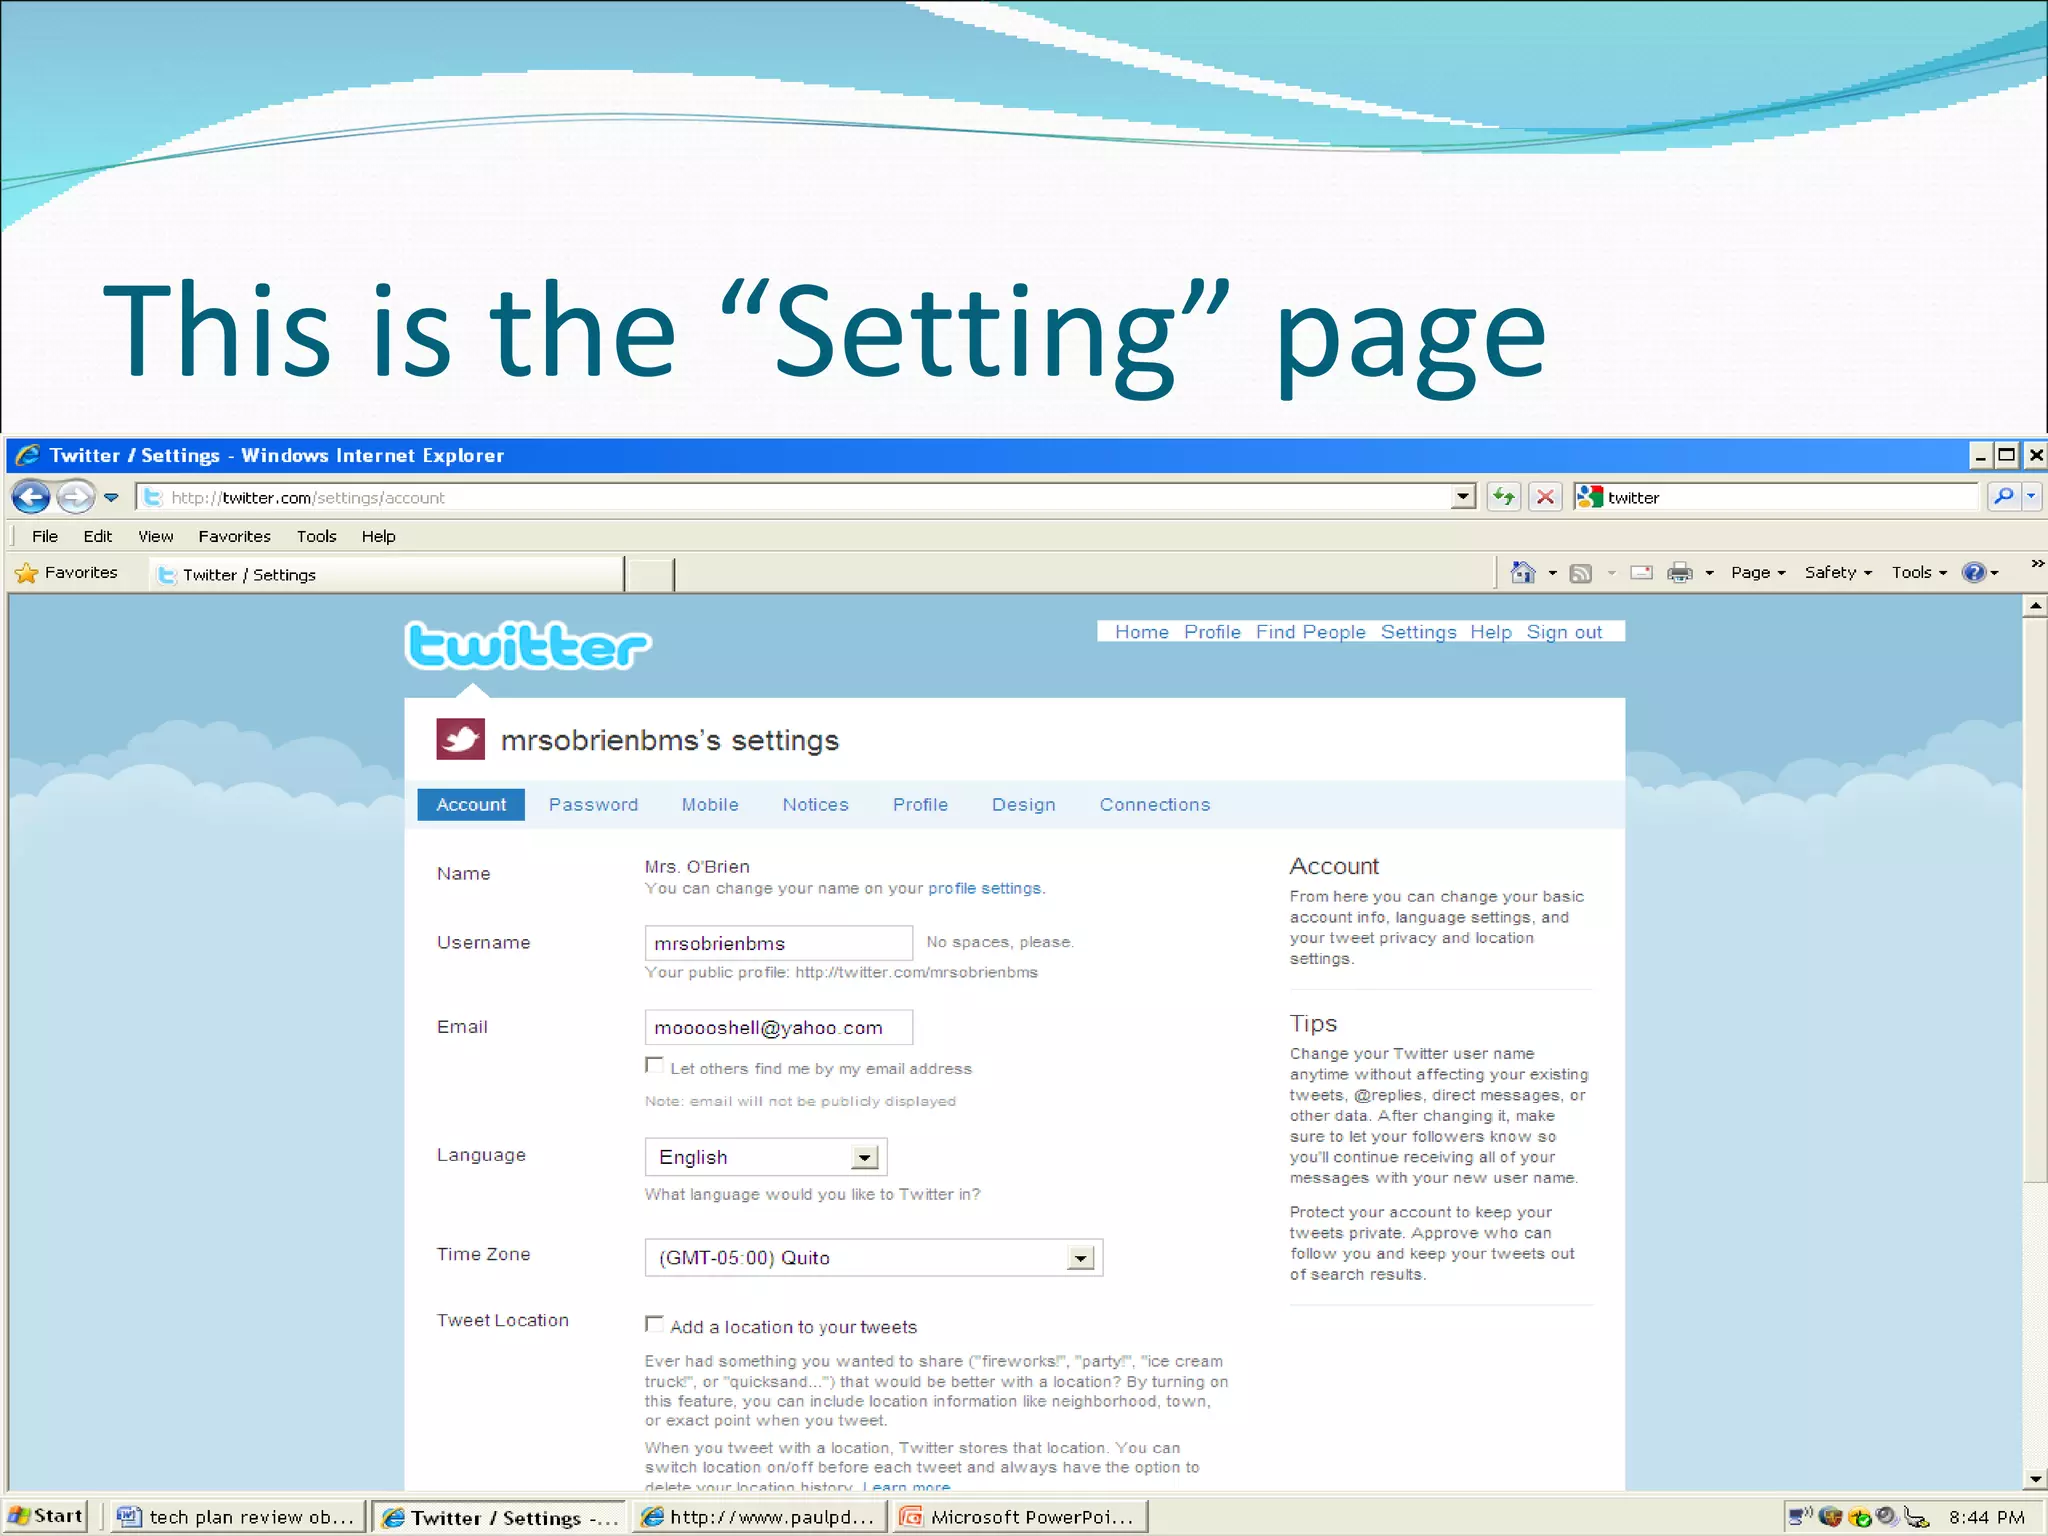The image size is (2048, 1536).
Task: Click the Stop loading red X icon
Action: tap(1545, 497)
